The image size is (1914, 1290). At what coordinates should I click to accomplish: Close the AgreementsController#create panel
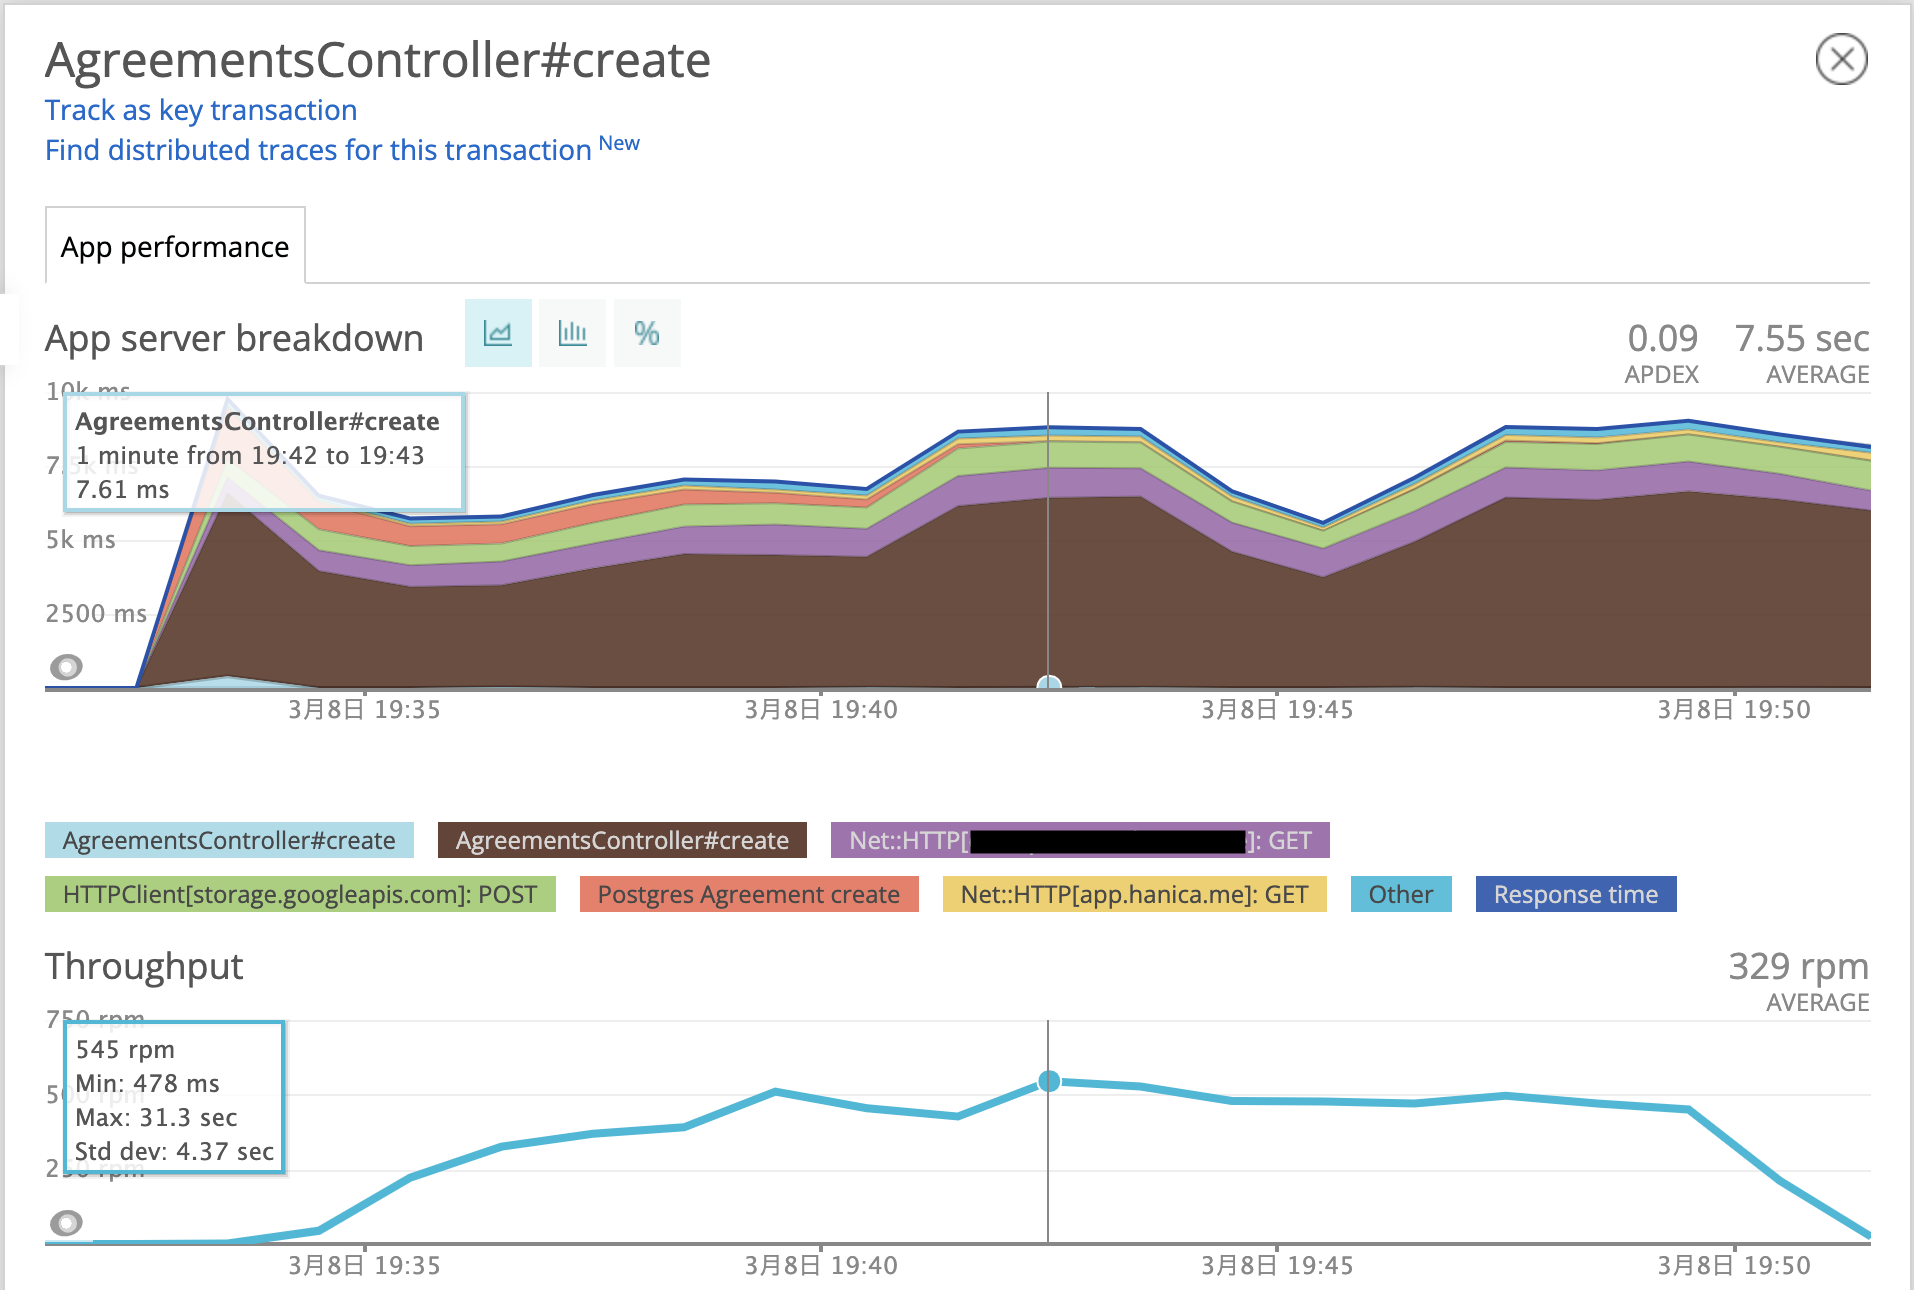click(x=1841, y=60)
